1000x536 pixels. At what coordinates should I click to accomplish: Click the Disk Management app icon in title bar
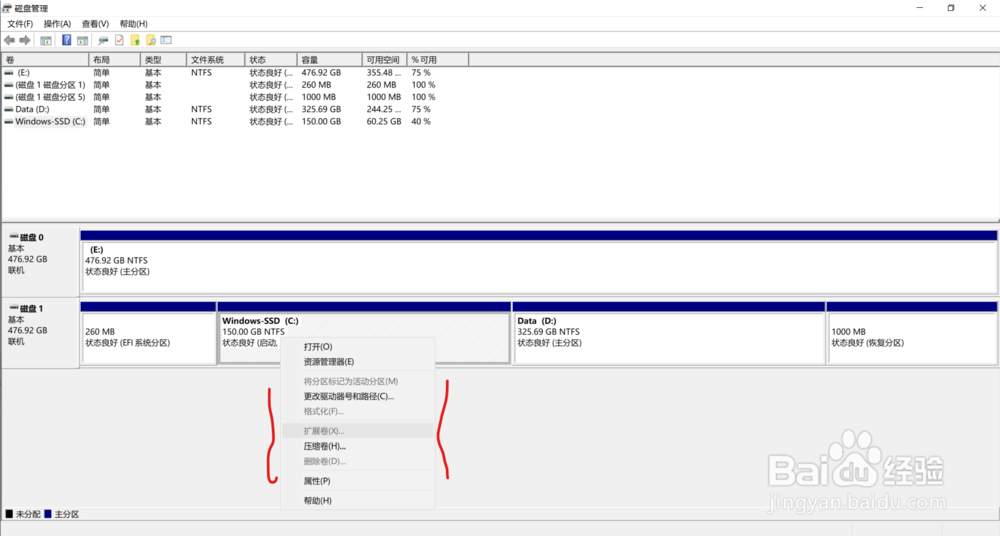click(7, 8)
